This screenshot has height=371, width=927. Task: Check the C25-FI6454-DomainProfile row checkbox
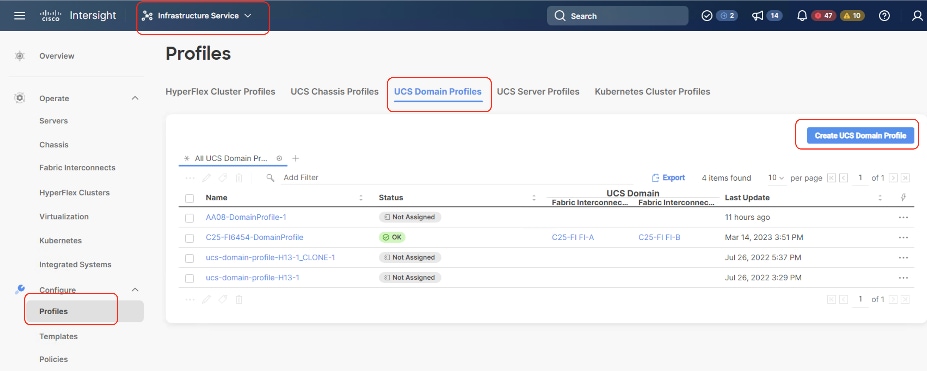click(x=189, y=238)
